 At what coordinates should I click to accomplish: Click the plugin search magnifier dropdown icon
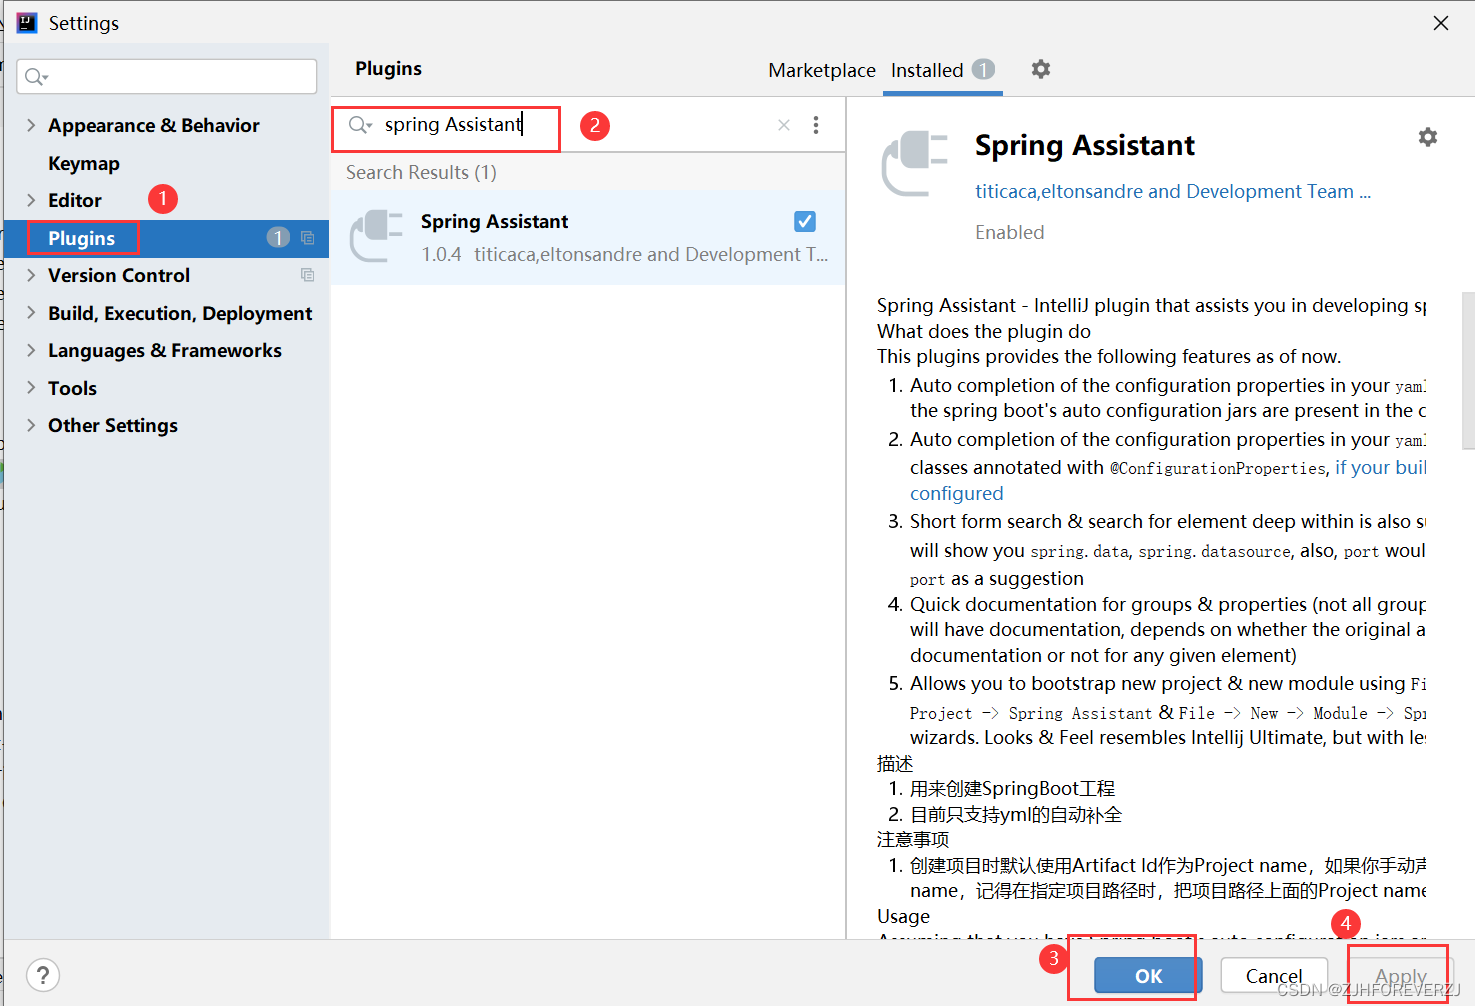[x=360, y=125]
